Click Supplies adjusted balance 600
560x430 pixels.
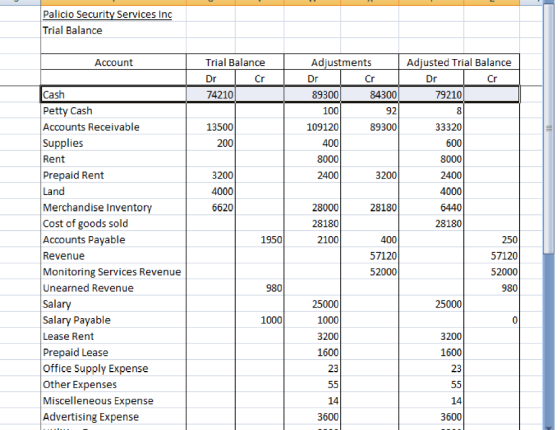coord(431,143)
